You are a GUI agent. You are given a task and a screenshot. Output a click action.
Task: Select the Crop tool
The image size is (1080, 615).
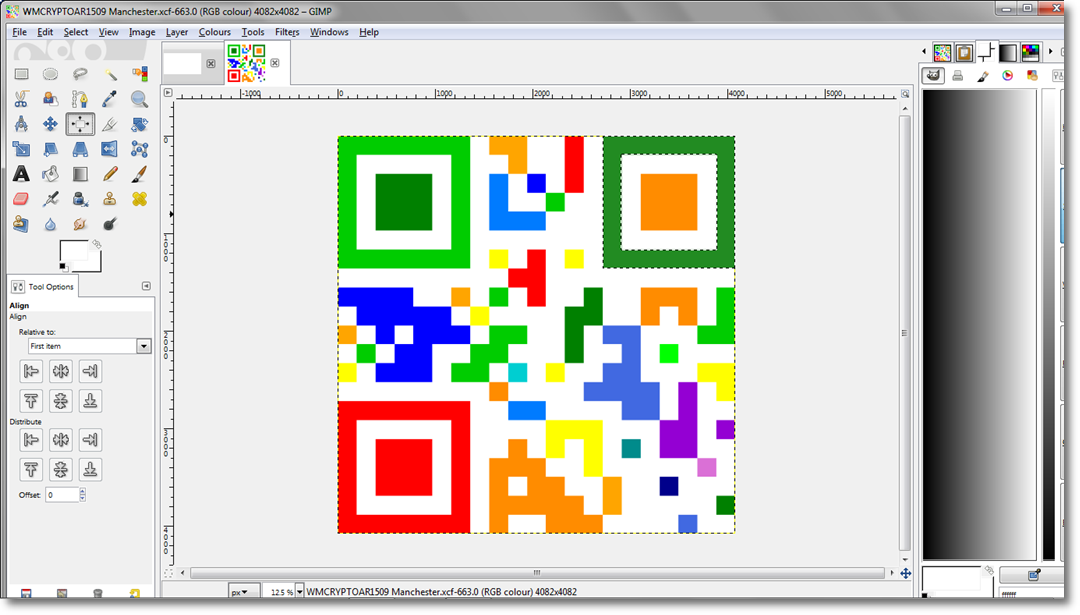pos(110,124)
